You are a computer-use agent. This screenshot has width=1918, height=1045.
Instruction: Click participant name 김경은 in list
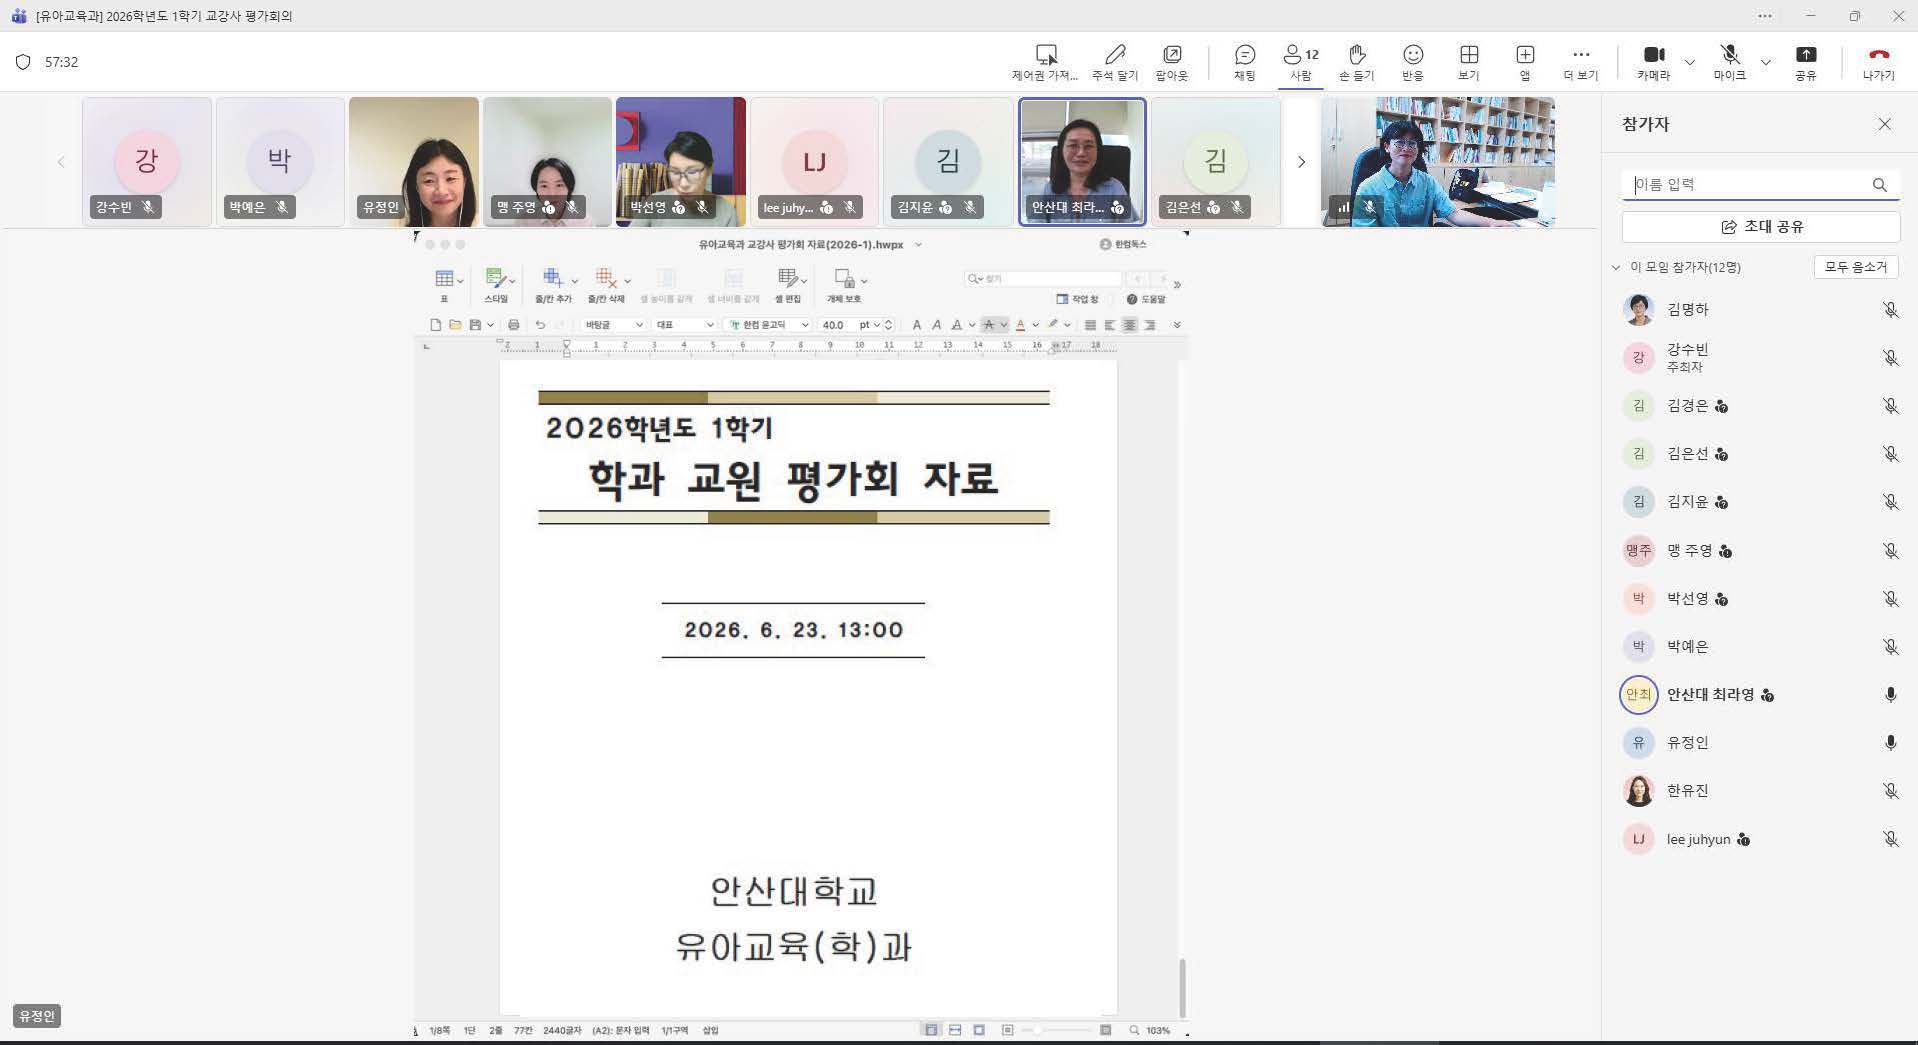pos(1688,406)
